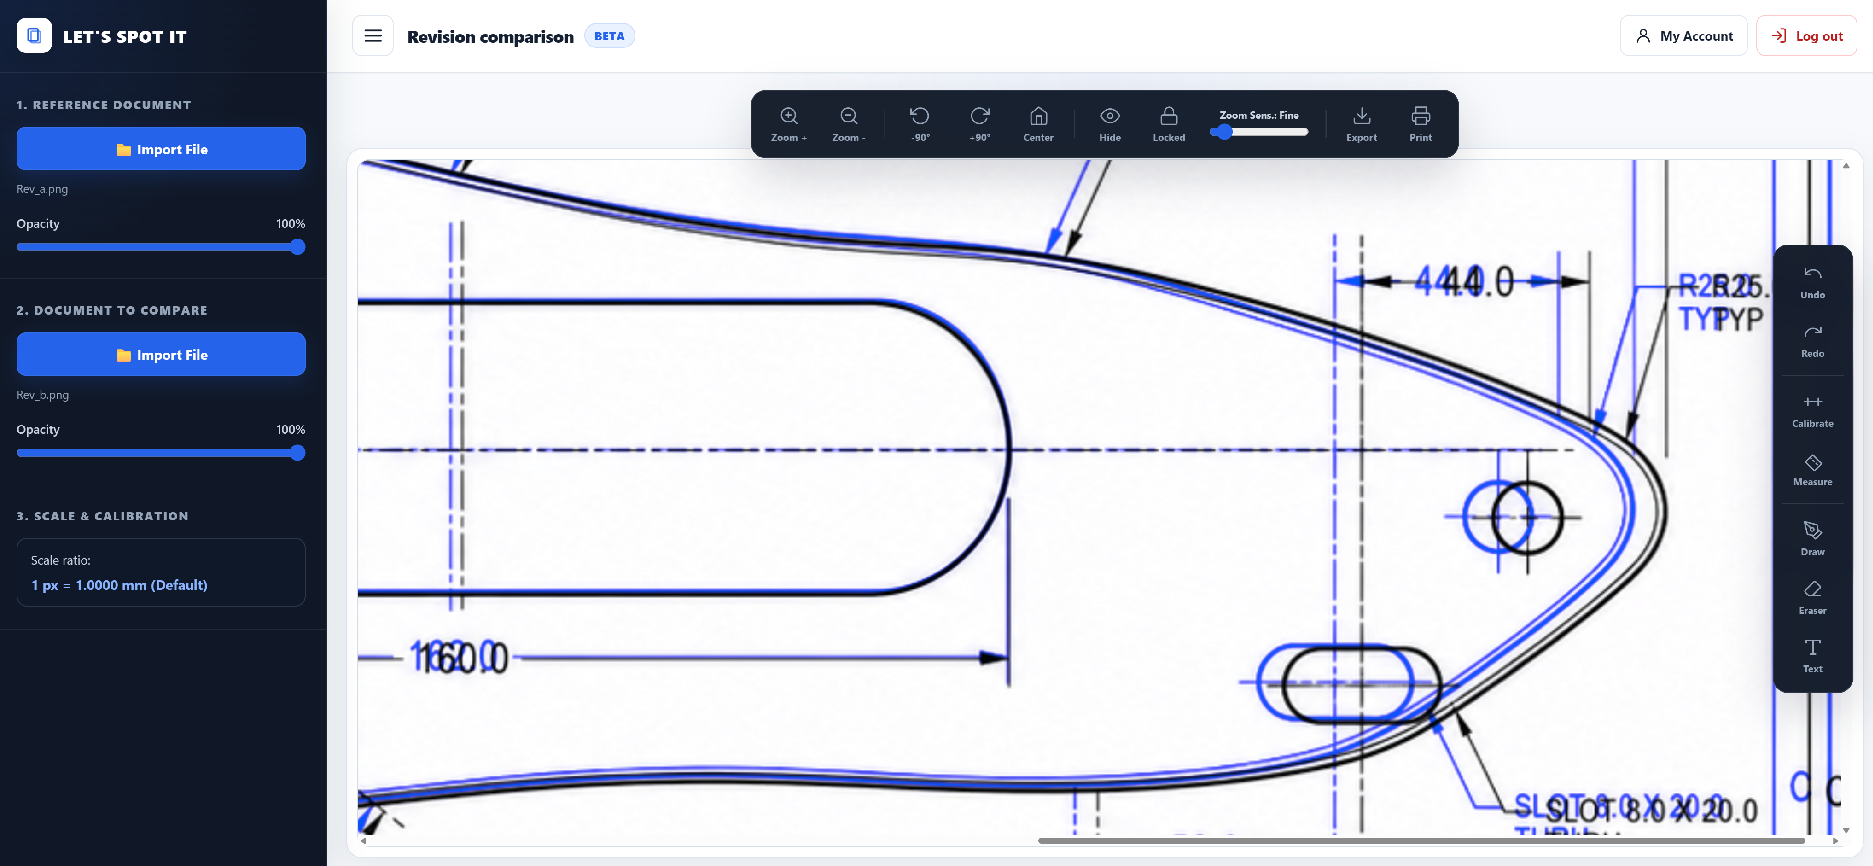Viewport: 1873px width, 866px height.
Task: Choose the Eraser tool
Action: [x=1813, y=597]
